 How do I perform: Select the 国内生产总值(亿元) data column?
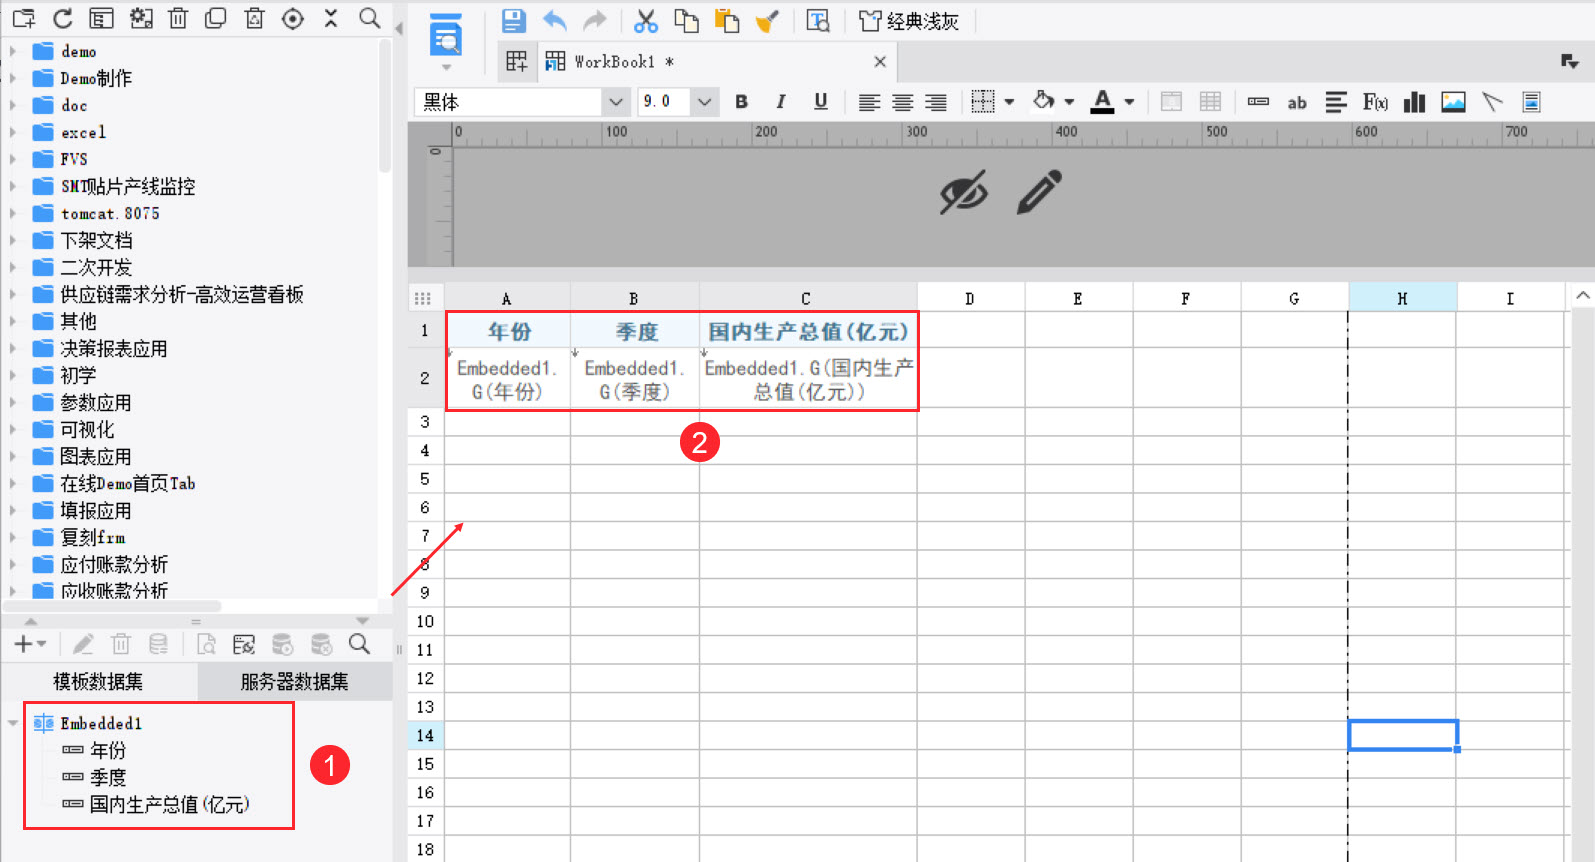point(169,804)
